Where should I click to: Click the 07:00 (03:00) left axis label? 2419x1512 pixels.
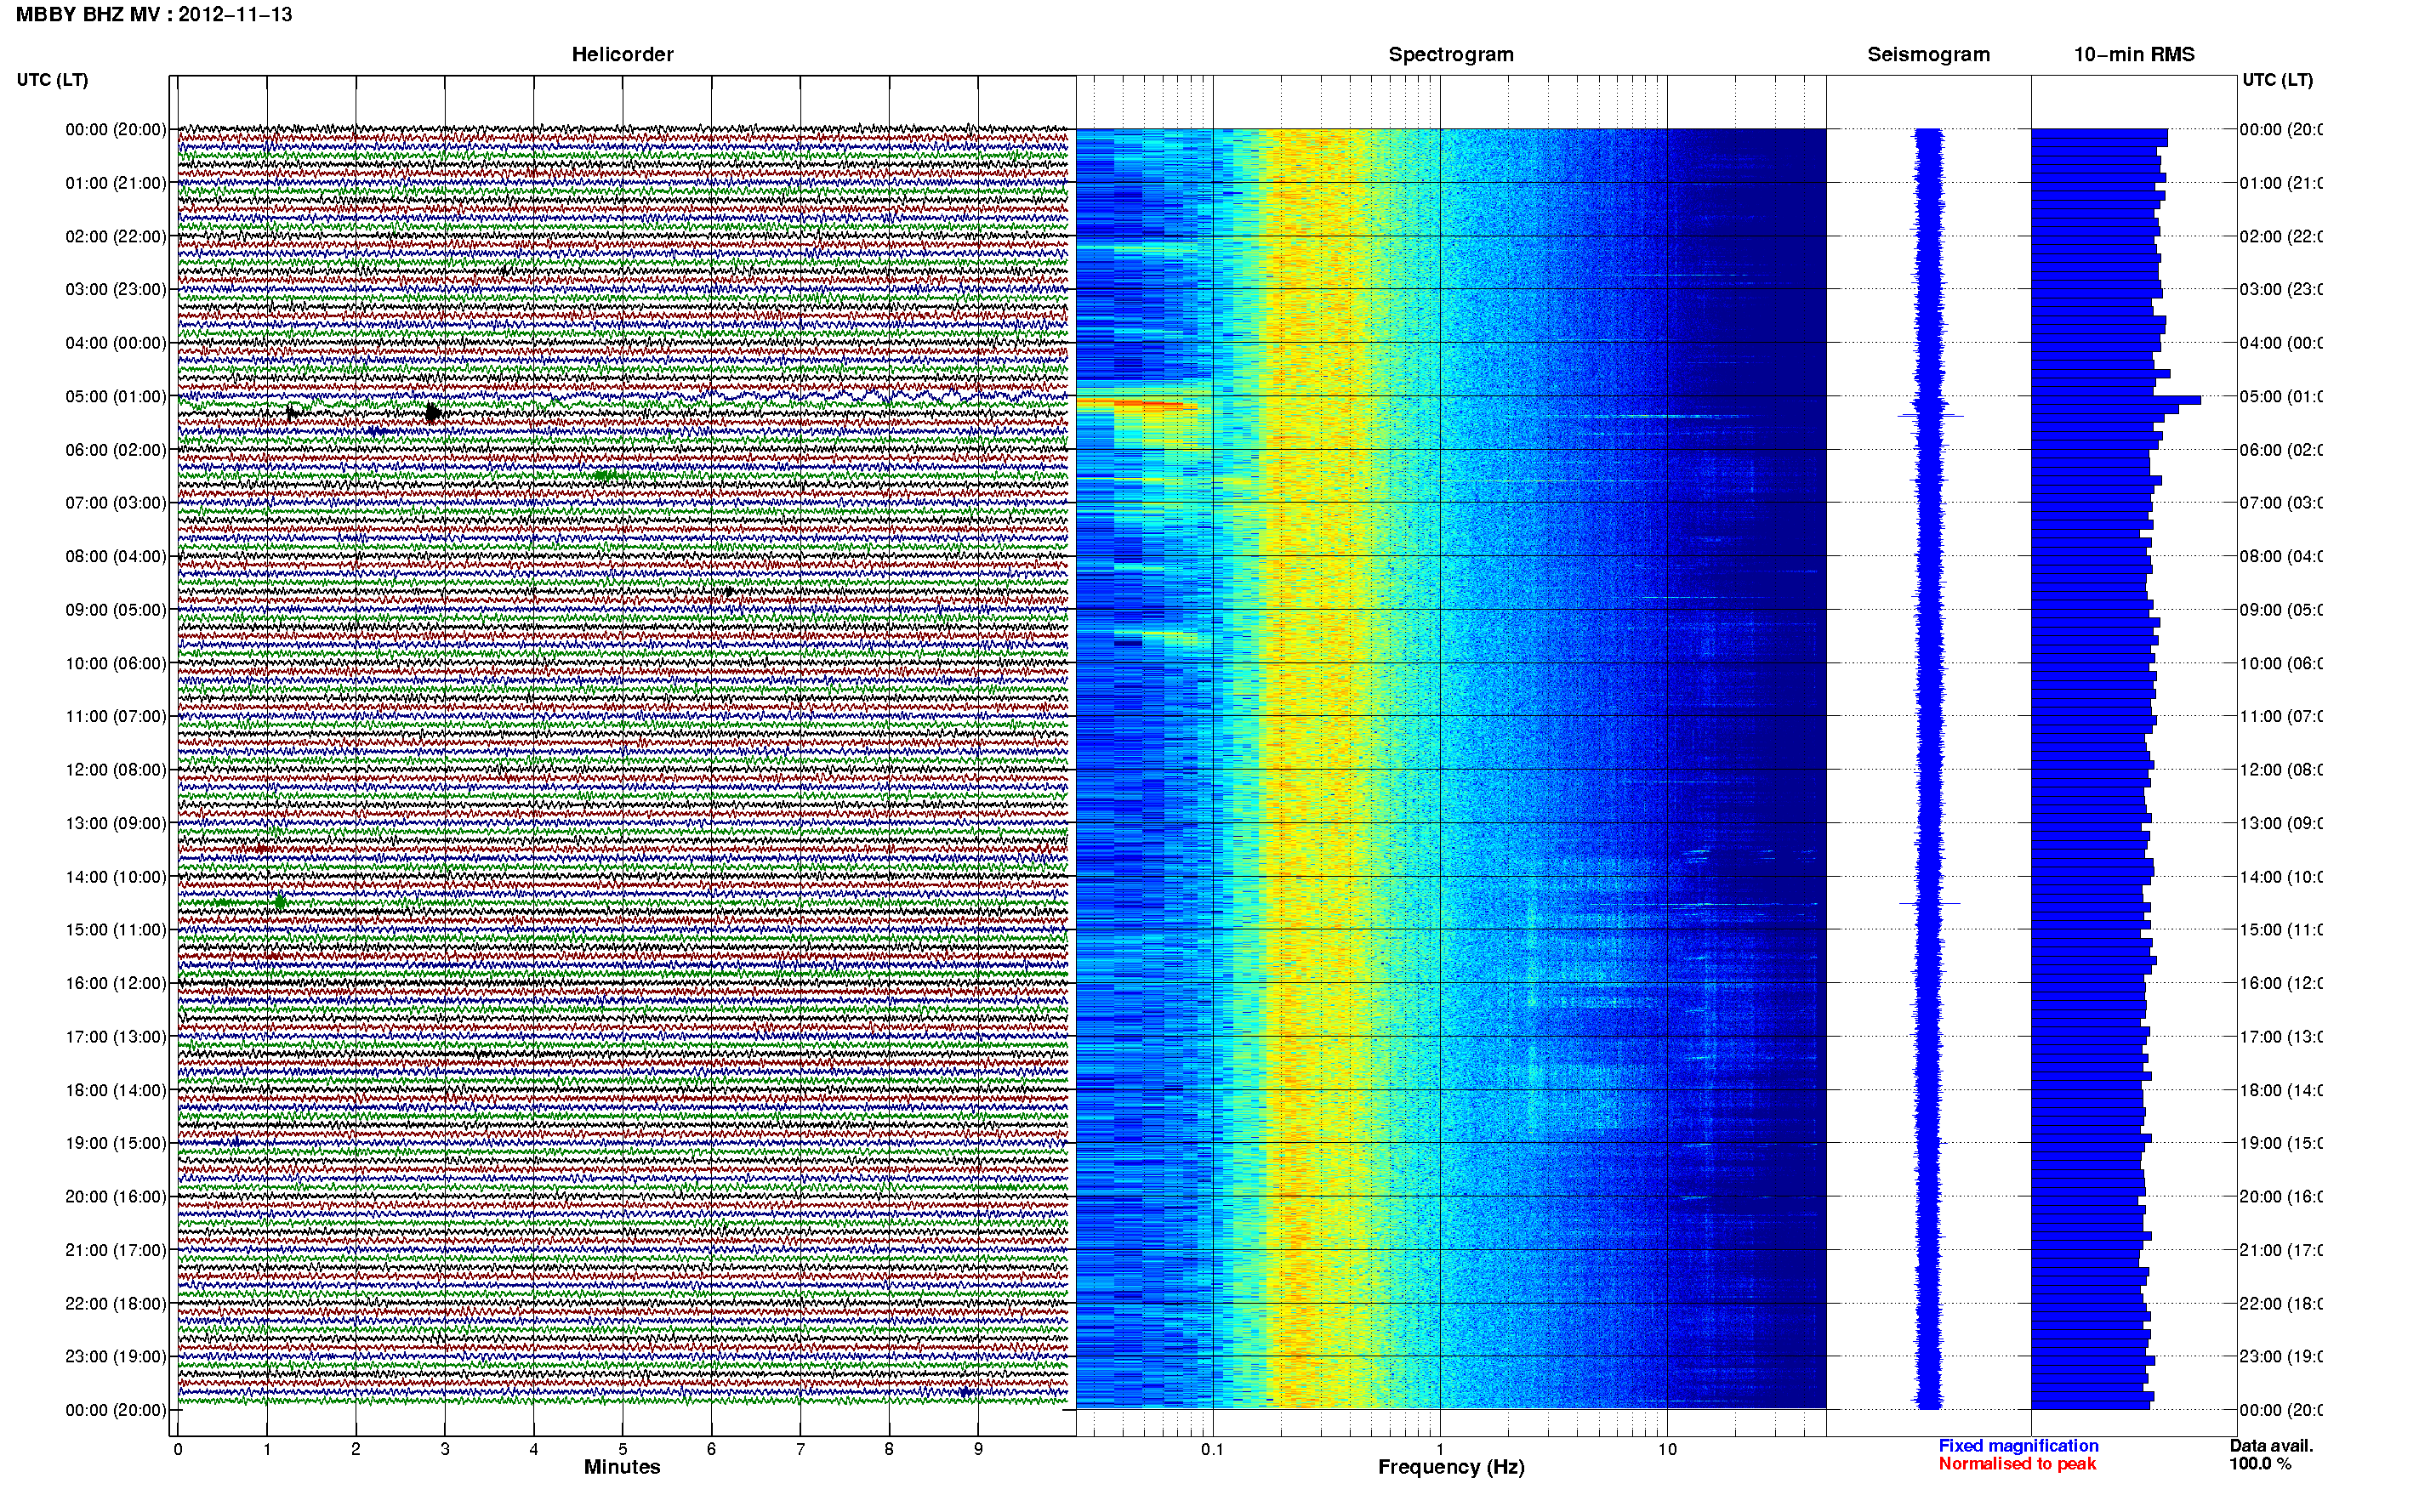click(x=116, y=503)
